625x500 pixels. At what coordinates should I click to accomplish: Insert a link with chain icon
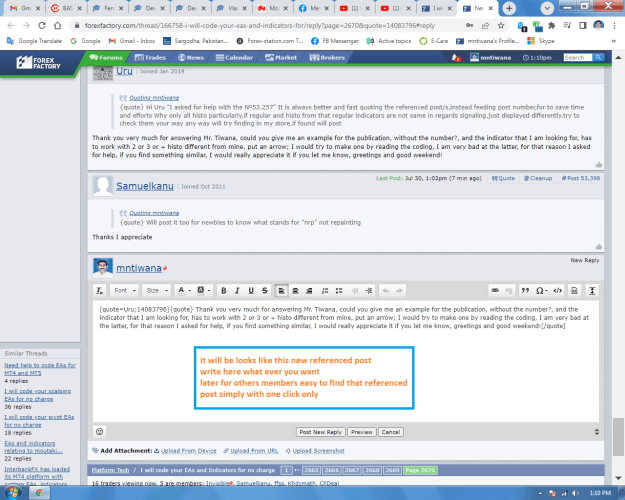click(x=495, y=291)
